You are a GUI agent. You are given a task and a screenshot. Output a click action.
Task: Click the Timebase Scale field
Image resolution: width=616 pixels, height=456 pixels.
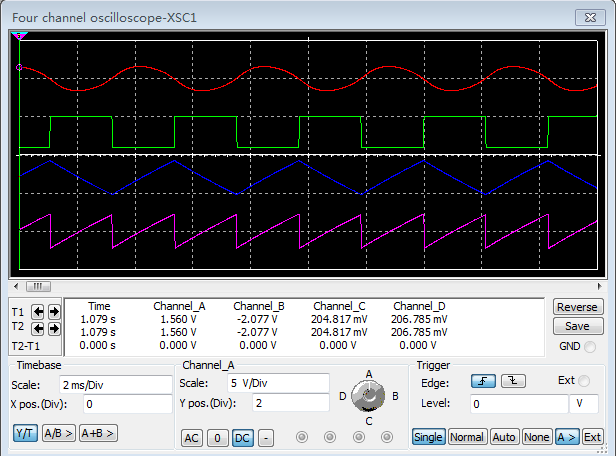pyautogui.click(x=116, y=385)
